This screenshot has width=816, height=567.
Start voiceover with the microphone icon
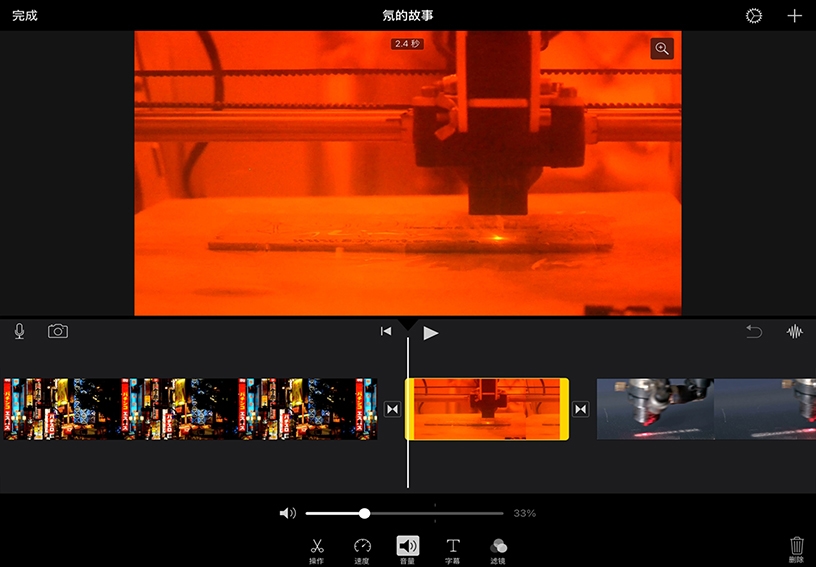pos(19,332)
